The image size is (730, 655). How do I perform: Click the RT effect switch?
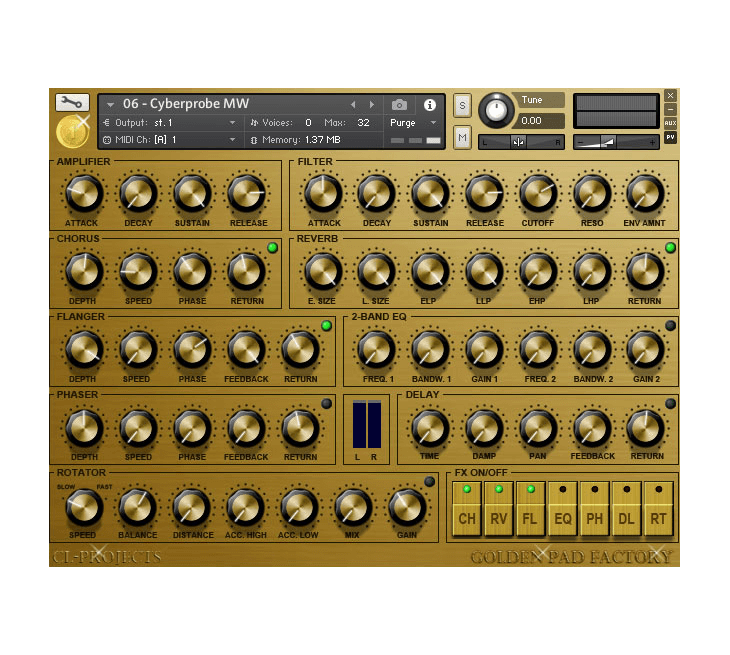coord(658,509)
